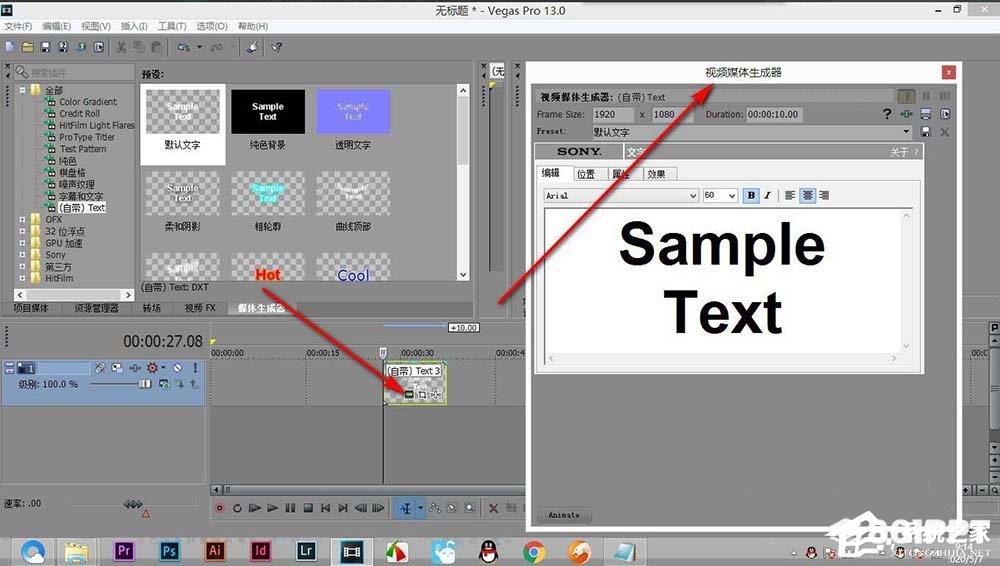Viewport: 1000px width, 566px height.
Task: Click the 速率 rate slider
Action: pos(133,505)
